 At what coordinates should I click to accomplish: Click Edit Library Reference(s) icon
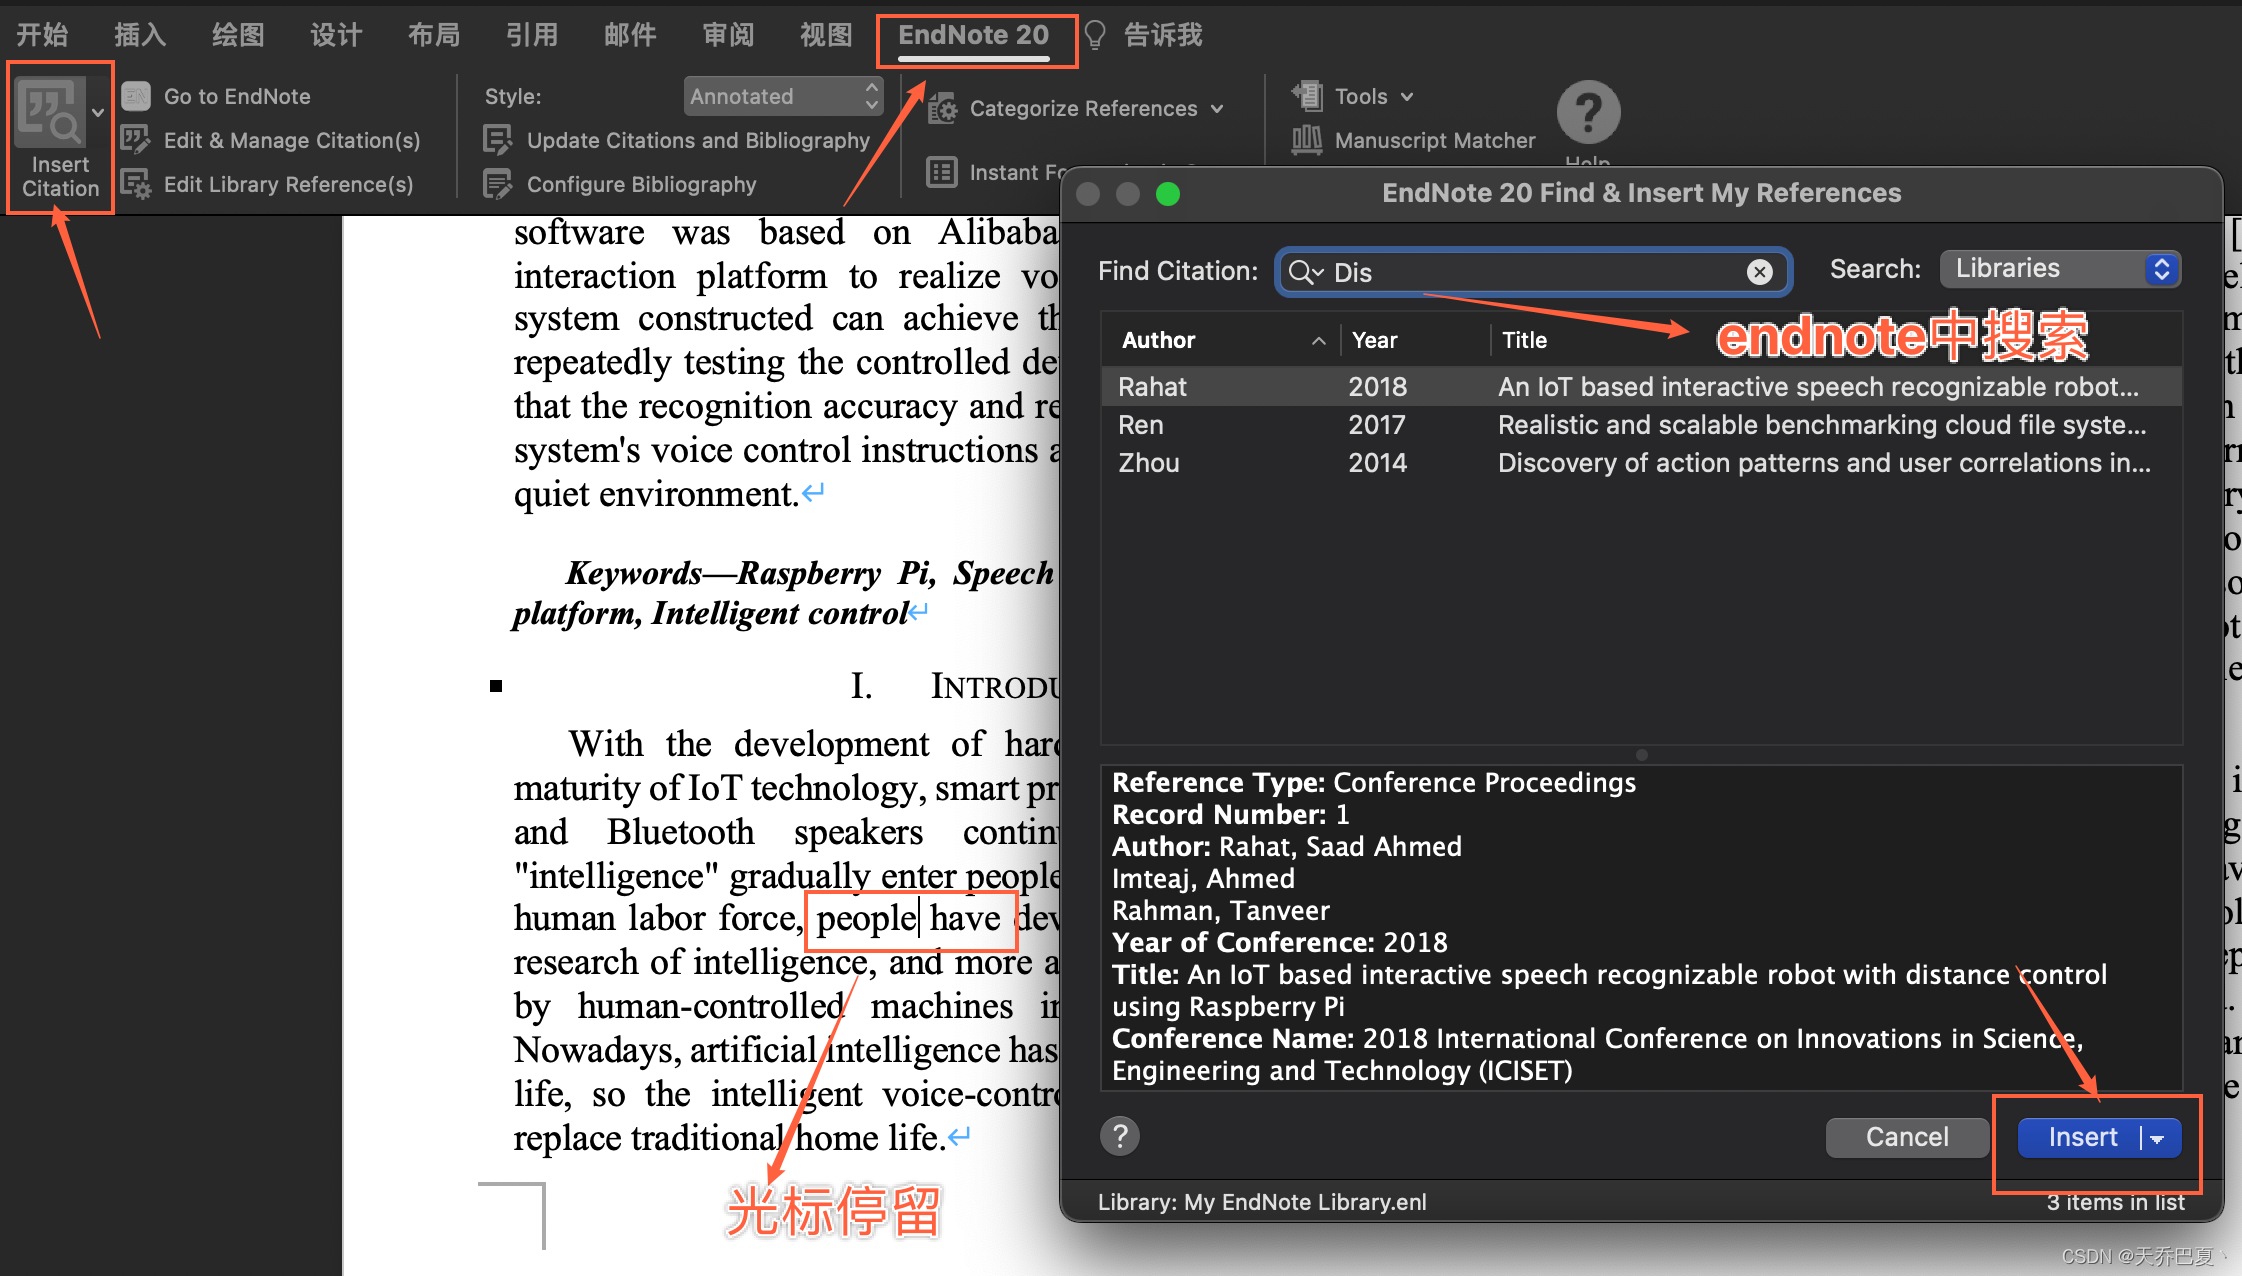pyautogui.click(x=136, y=184)
